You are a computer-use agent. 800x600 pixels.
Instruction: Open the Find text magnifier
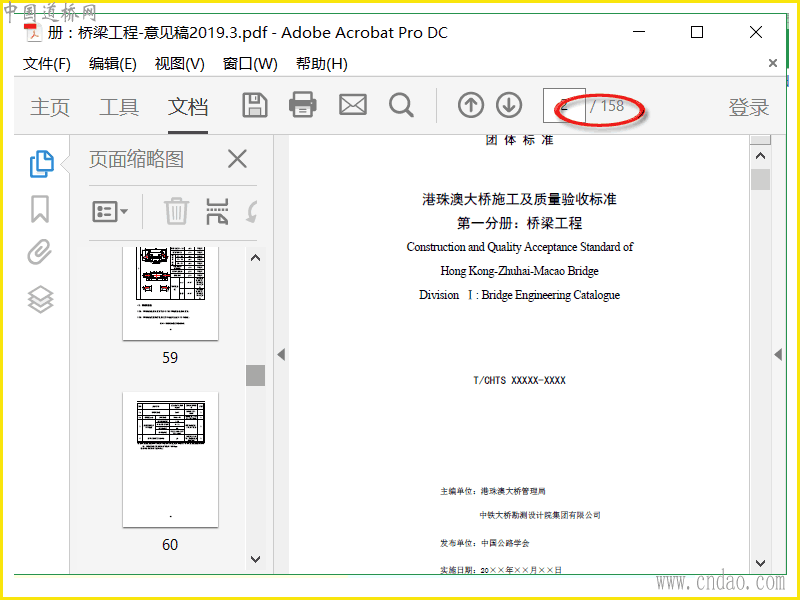point(401,106)
